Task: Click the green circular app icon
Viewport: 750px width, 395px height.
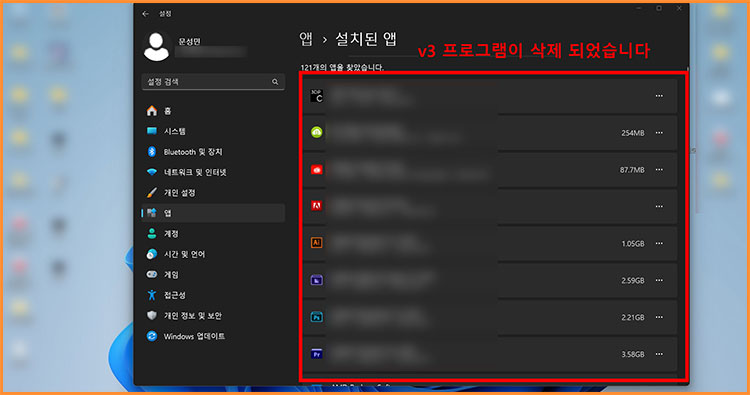Action: (x=317, y=132)
